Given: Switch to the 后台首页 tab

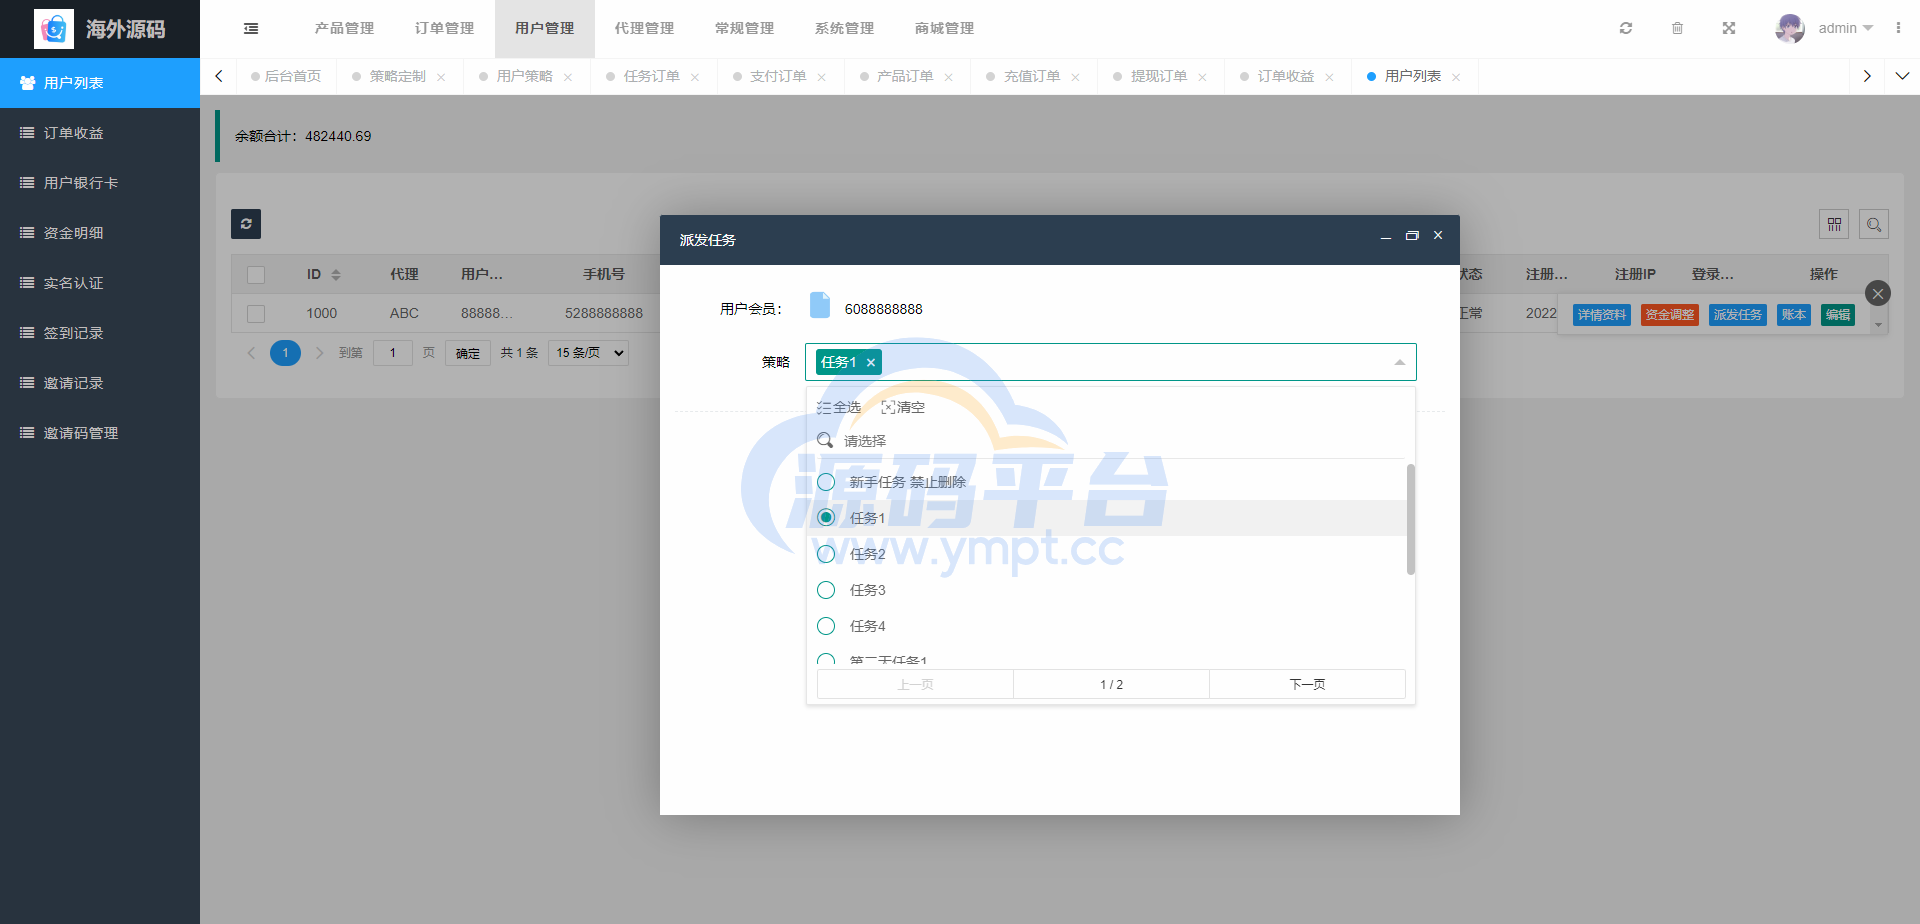Looking at the screenshot, I should (286, 76).
